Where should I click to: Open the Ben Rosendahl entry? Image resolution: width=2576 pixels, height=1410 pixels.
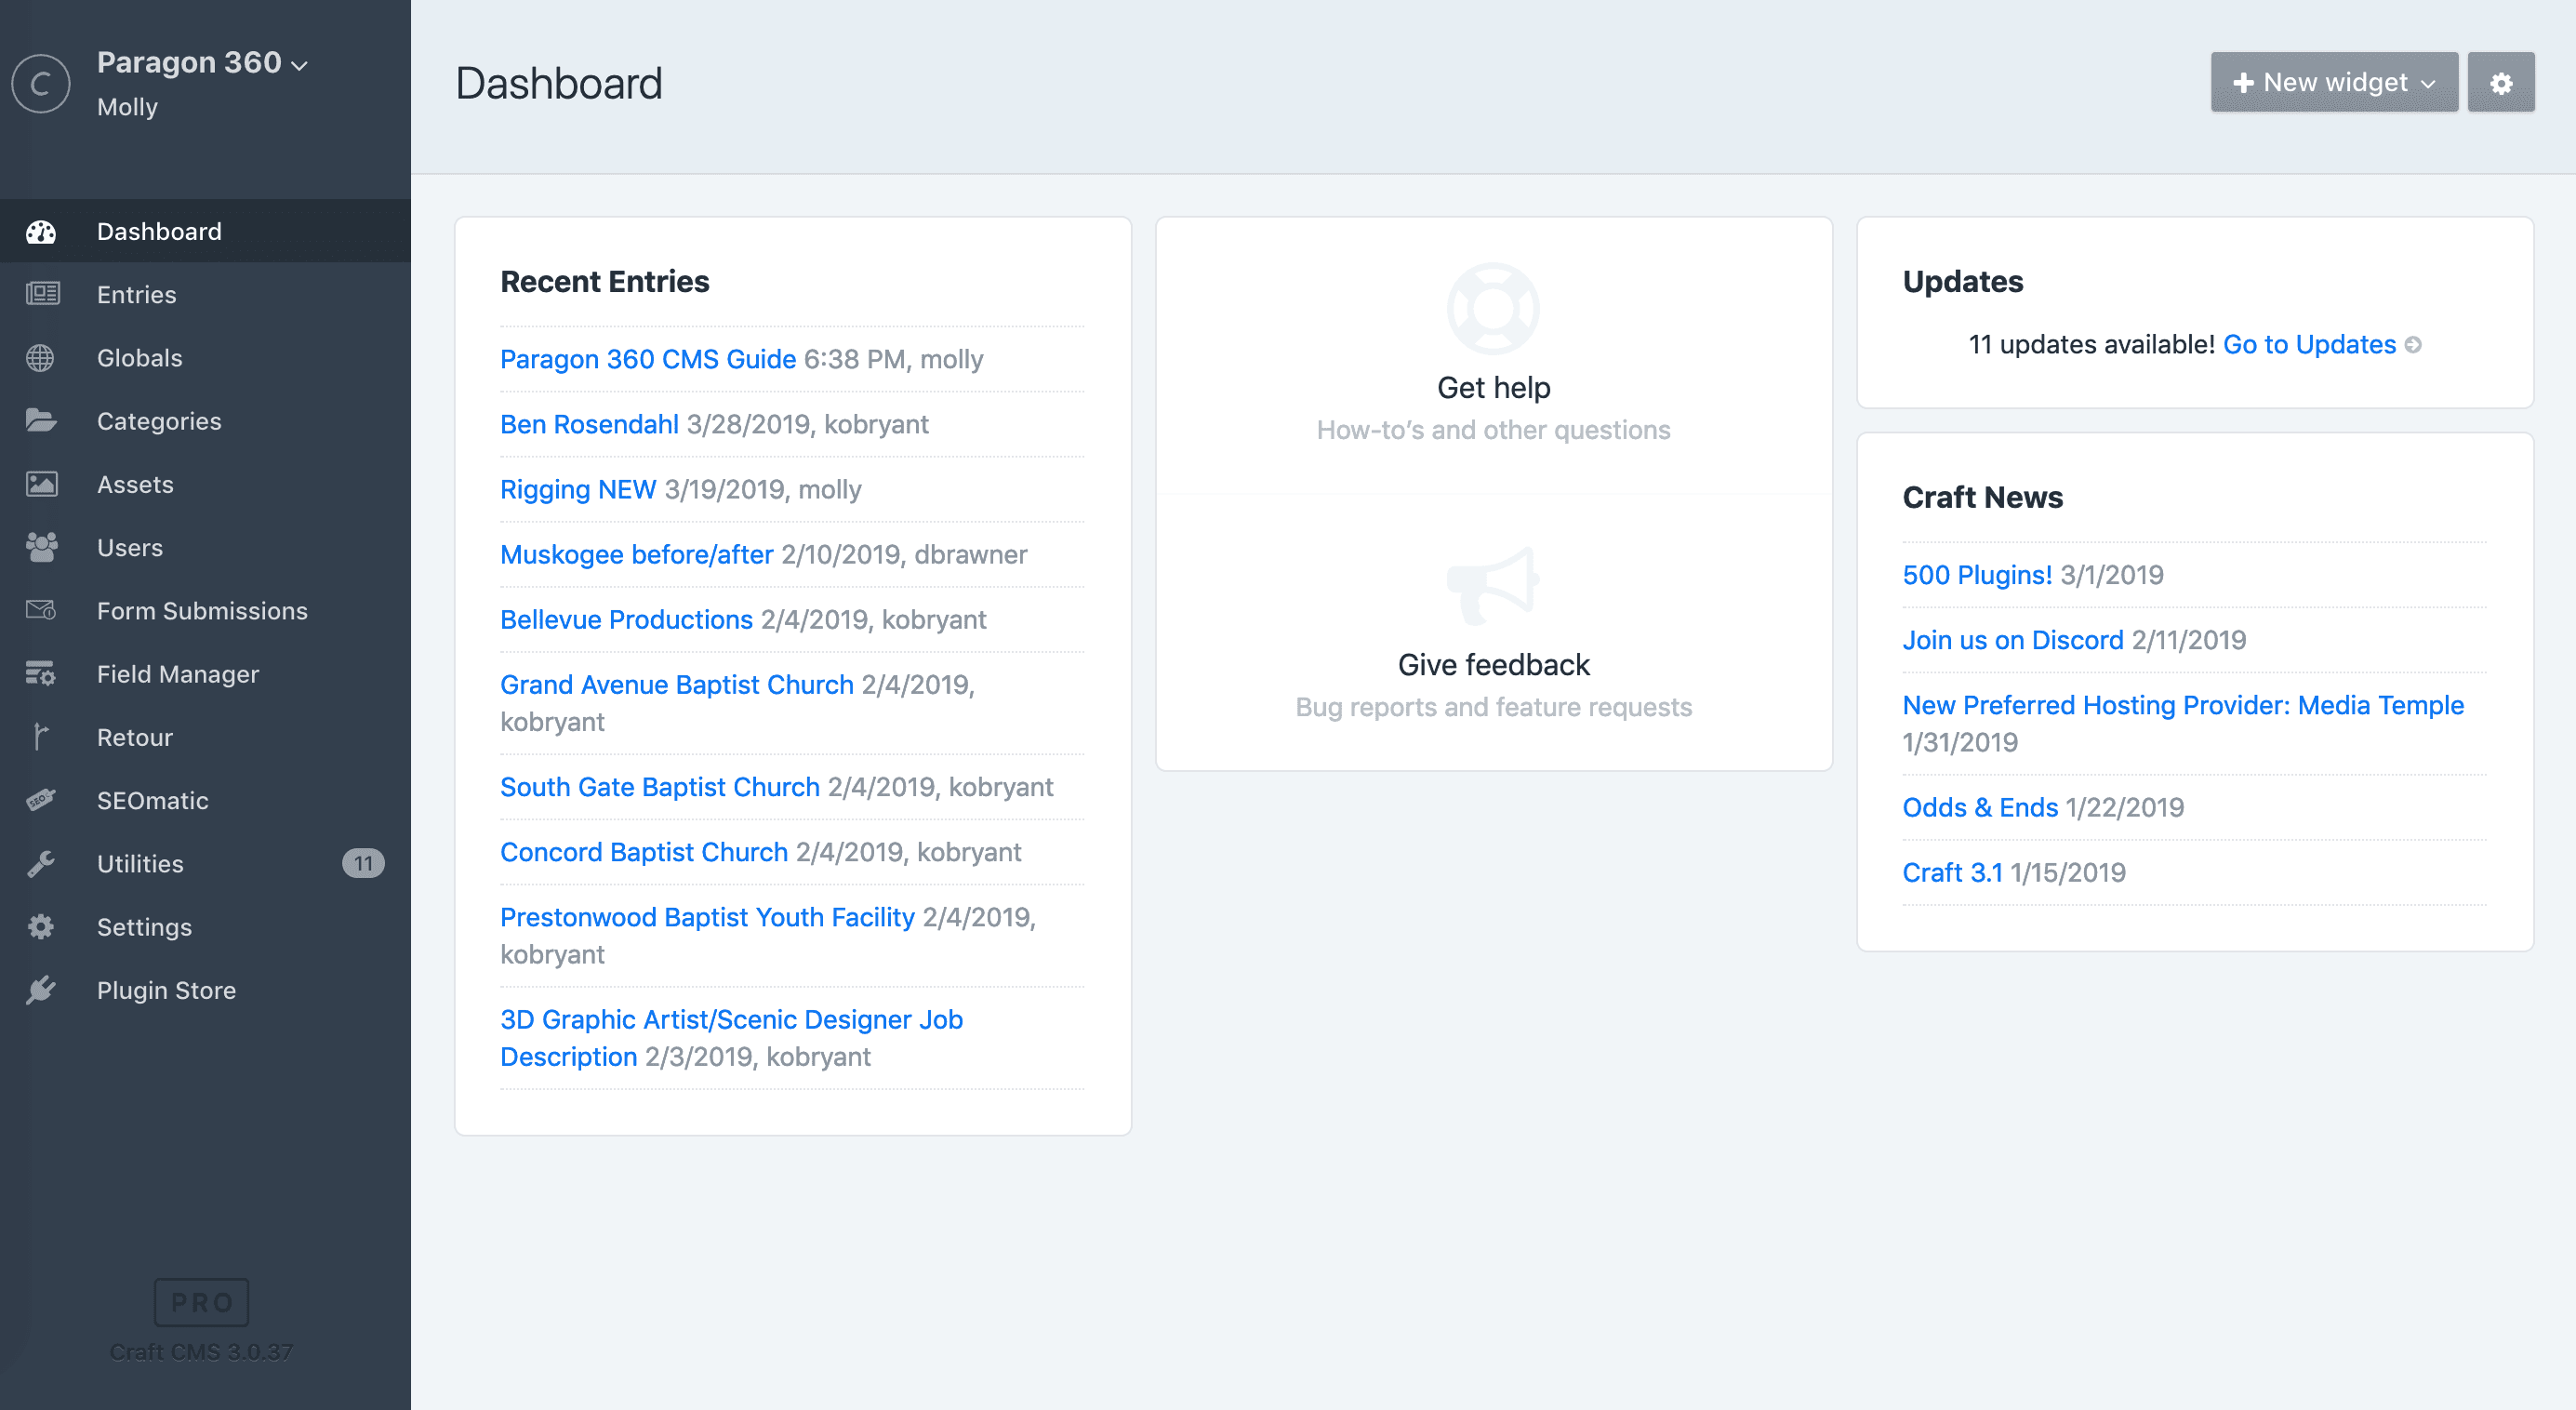point(589,424)
